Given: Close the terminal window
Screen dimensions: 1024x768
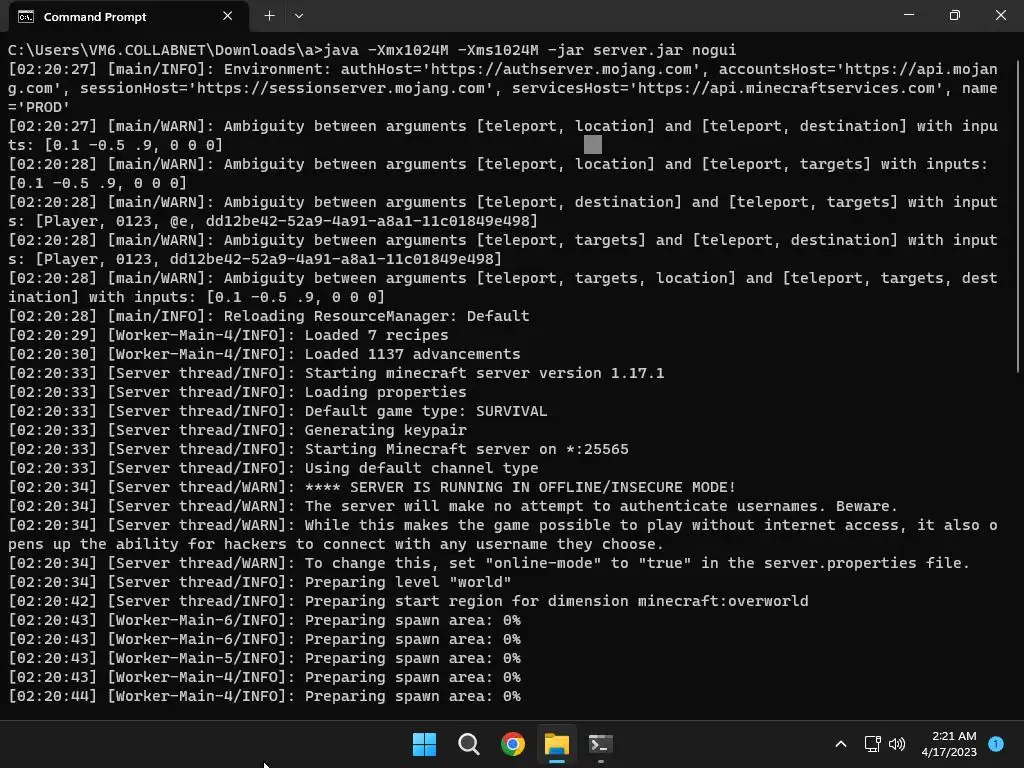Looking at the screenshot, I should click(1000, 15).
